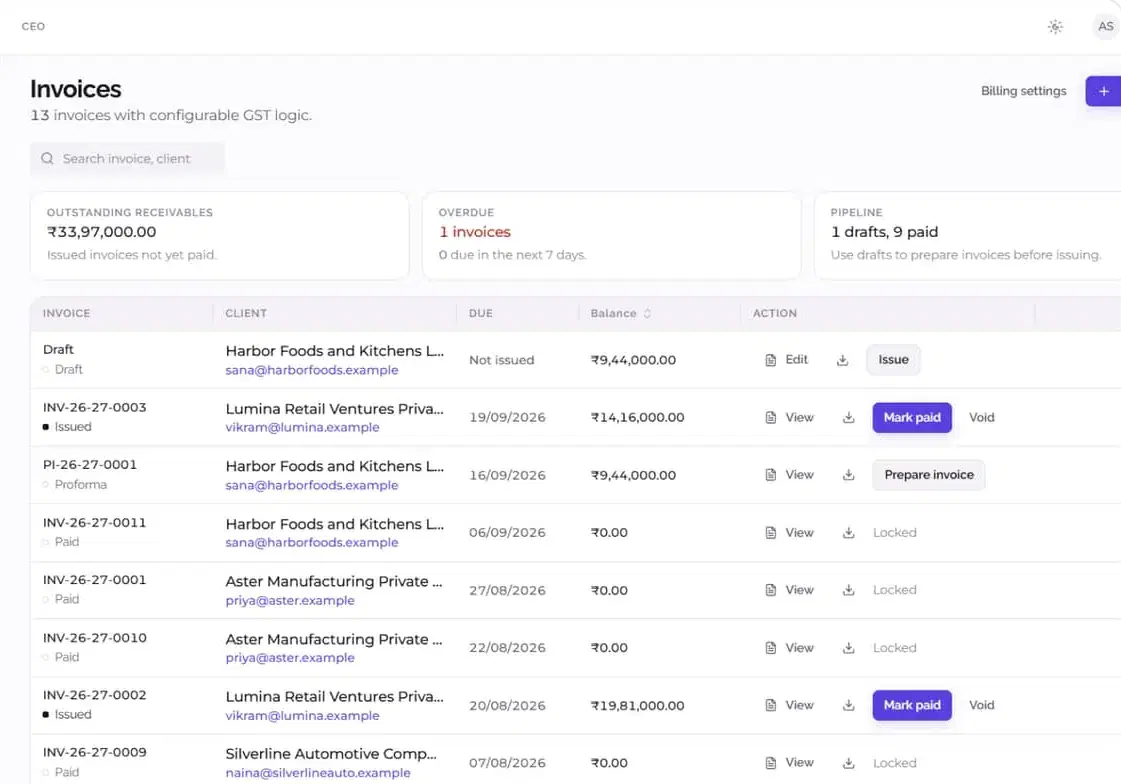Image resolution: width=1121 pixels, height=784 pixels.
Task: Open email link vikram@lumina.example in INV-26-27-0003 row
Action: (302, 427)
